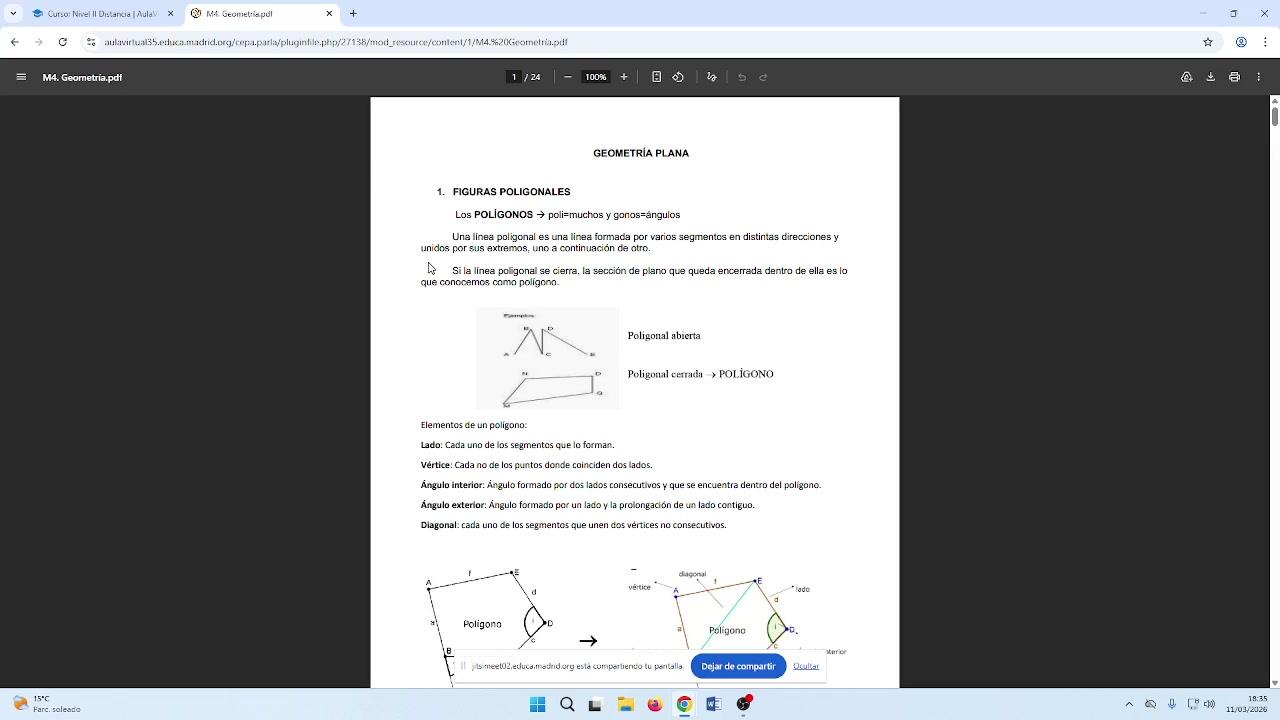
Task: Click the scrollbar up arrow
Action: coord(1274,100)
